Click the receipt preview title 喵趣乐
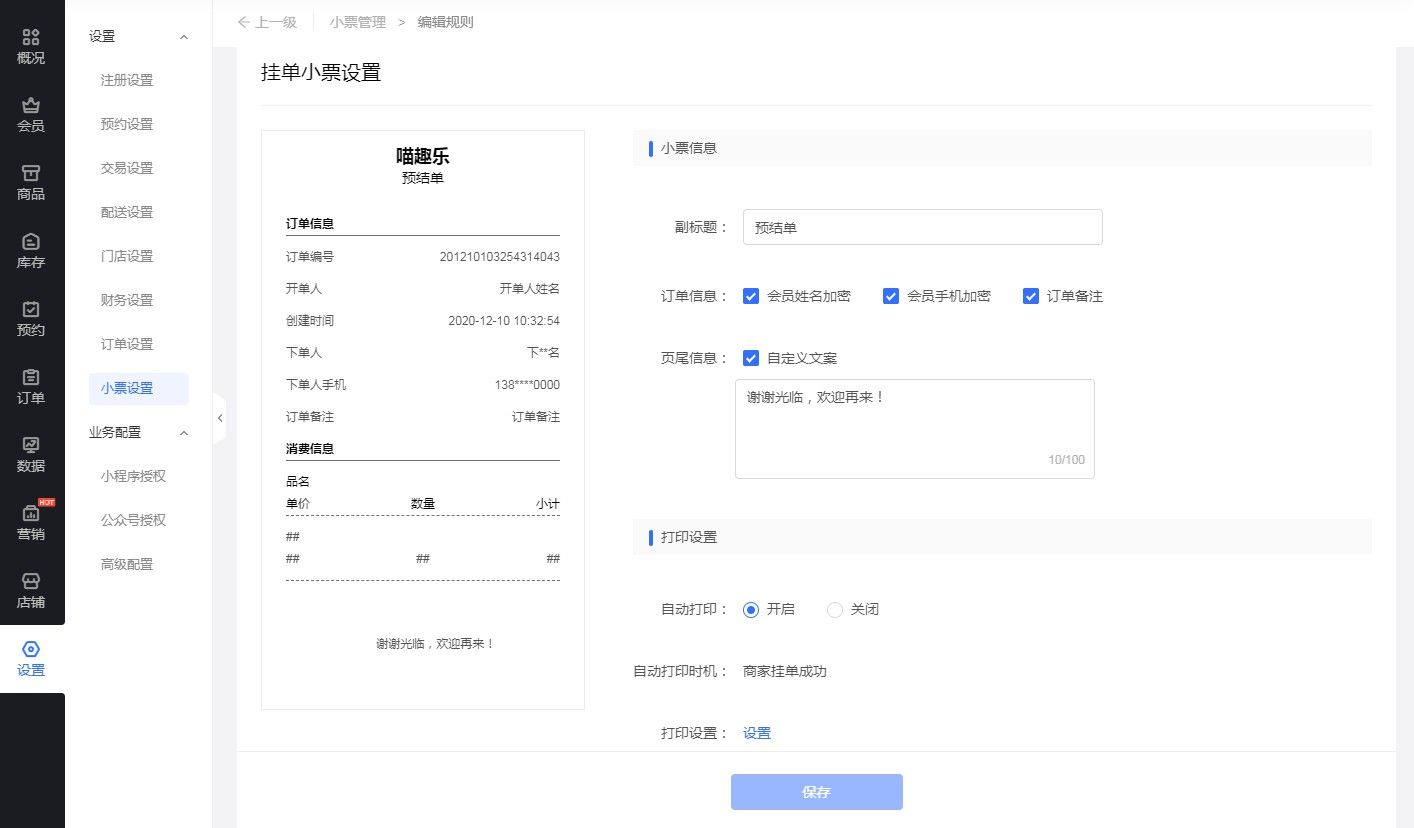This screenshot has width=1414, height=828. (423, 156)
